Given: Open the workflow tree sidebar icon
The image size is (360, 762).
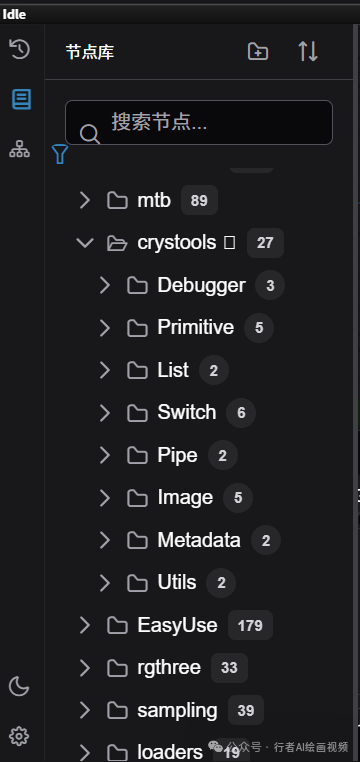Looking at the screenshot, I should [x=19, y=149].
